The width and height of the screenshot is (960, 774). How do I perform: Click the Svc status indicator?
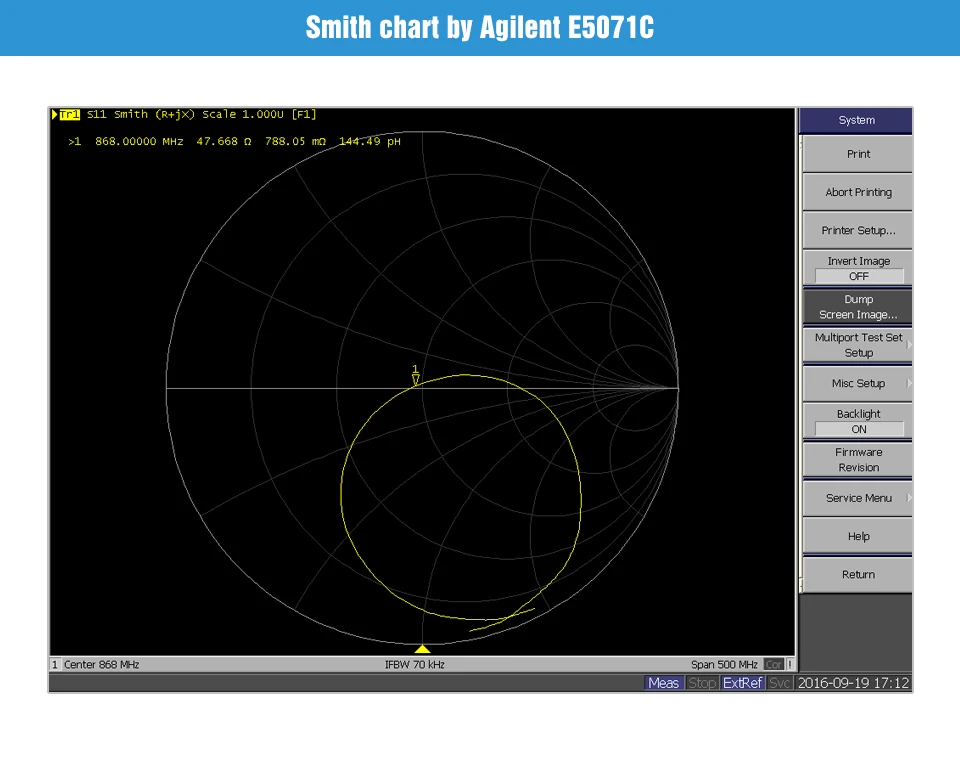(780, 683)
